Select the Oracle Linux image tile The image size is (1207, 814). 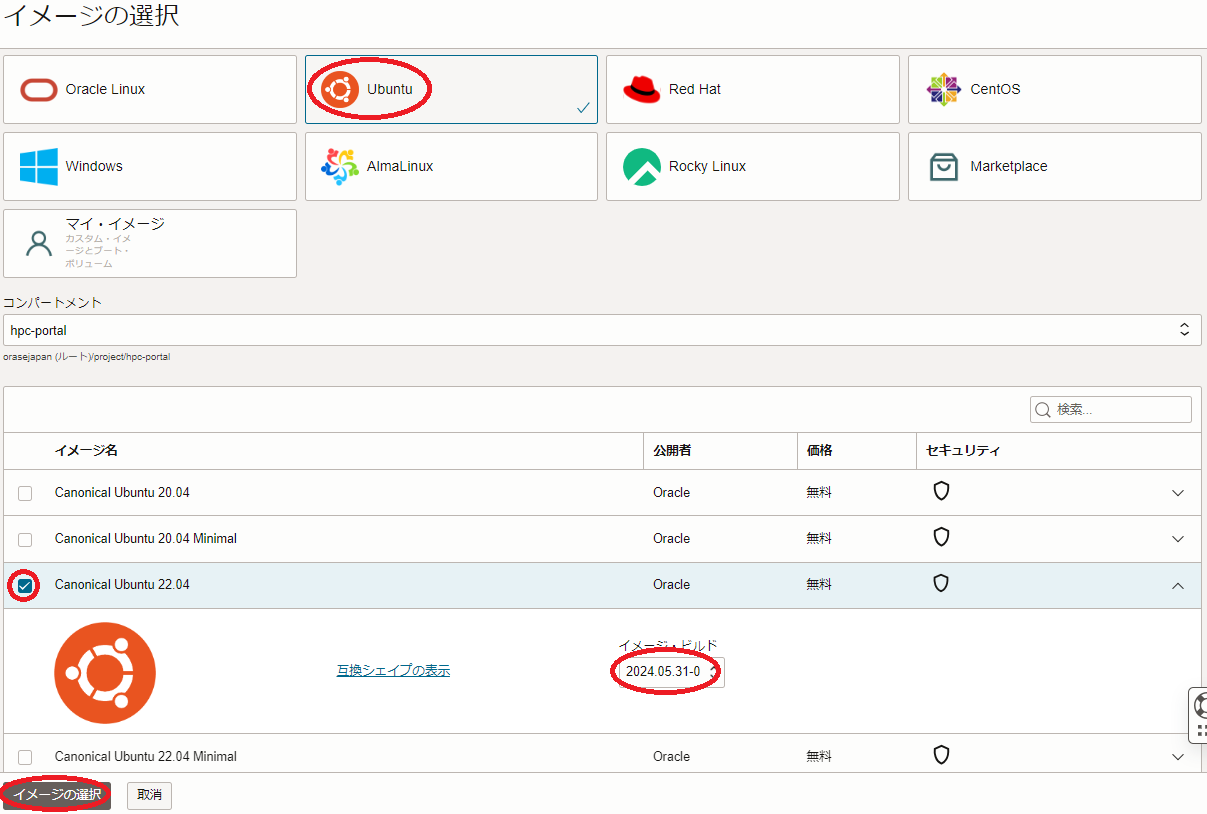150,90
